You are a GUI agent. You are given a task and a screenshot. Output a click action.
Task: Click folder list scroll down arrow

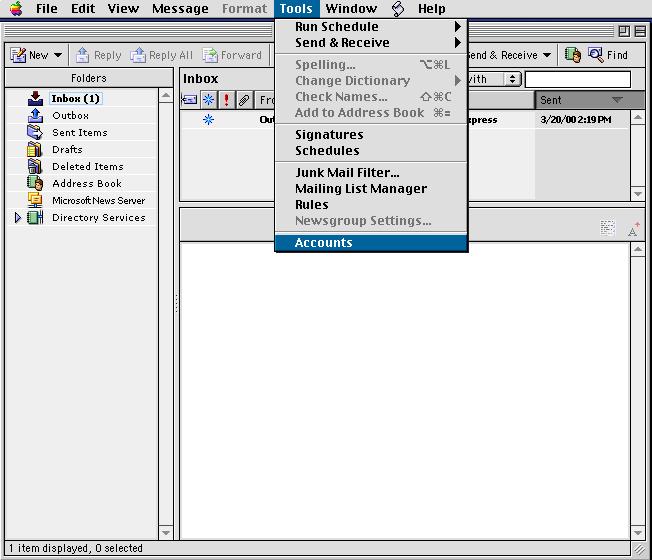pyautogui.click(x=166, y=532)
